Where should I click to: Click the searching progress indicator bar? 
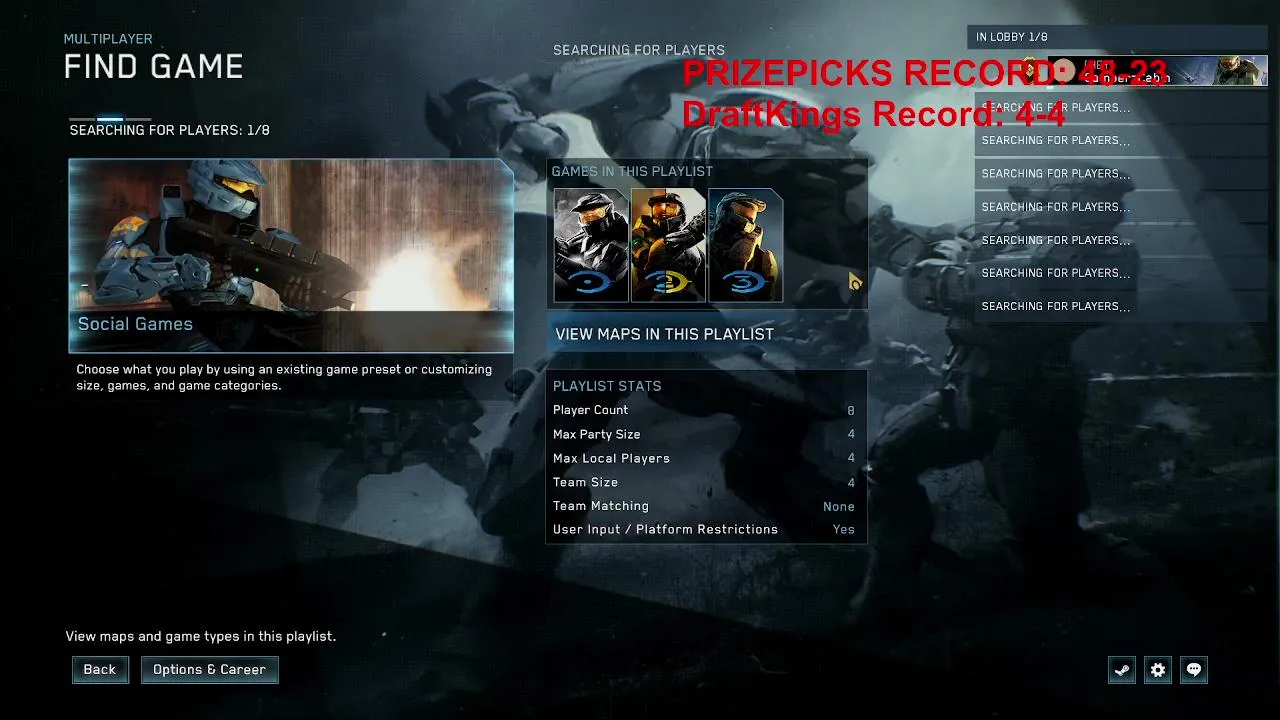click(110, 119)
